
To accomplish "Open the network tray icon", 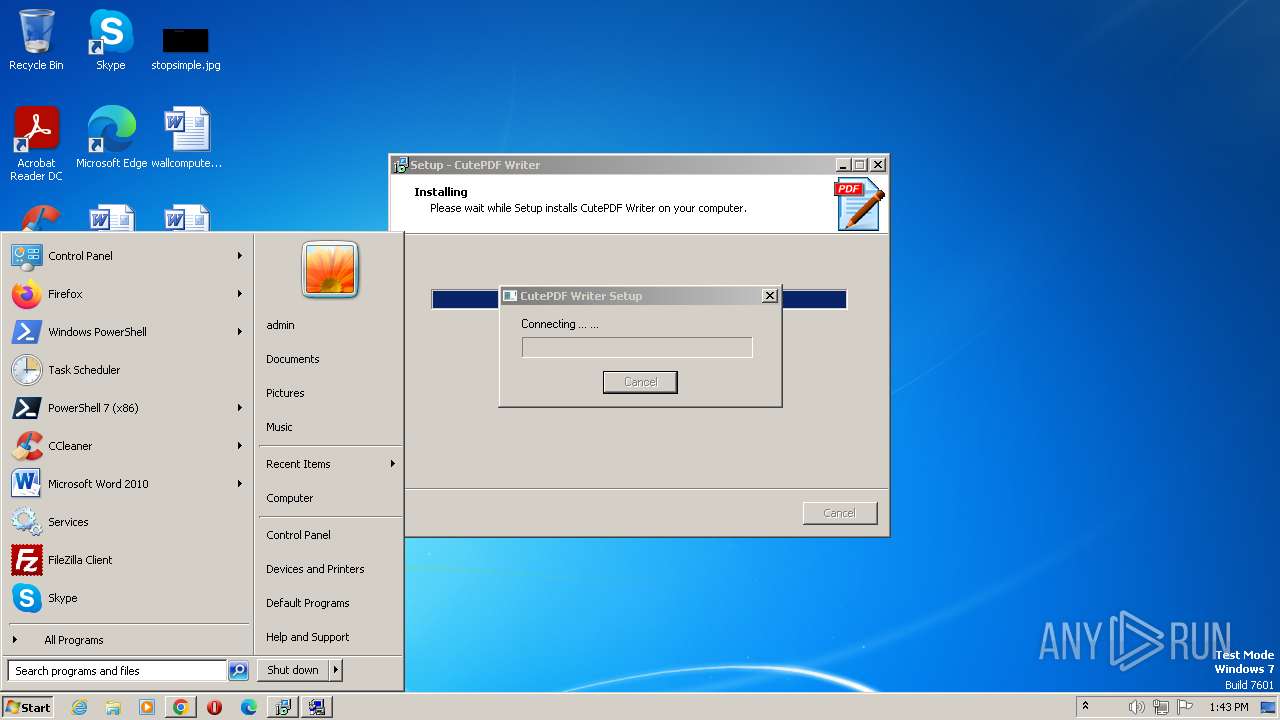I will [1160, 707].
